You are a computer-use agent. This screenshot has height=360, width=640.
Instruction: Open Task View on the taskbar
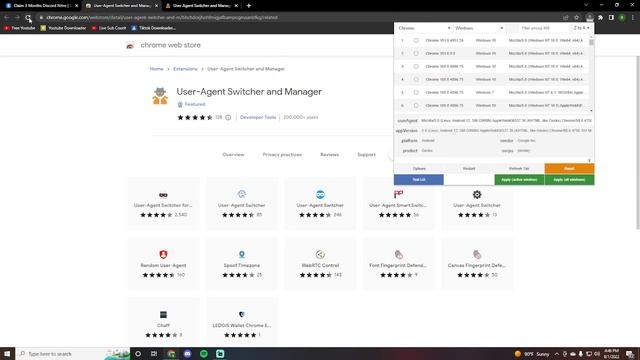(x=154, y=354)
